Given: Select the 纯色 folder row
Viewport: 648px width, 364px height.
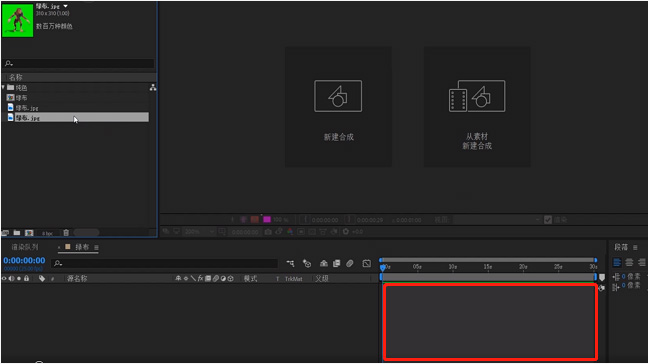Looking at the screenshot, I should click(x=74, y=88).
